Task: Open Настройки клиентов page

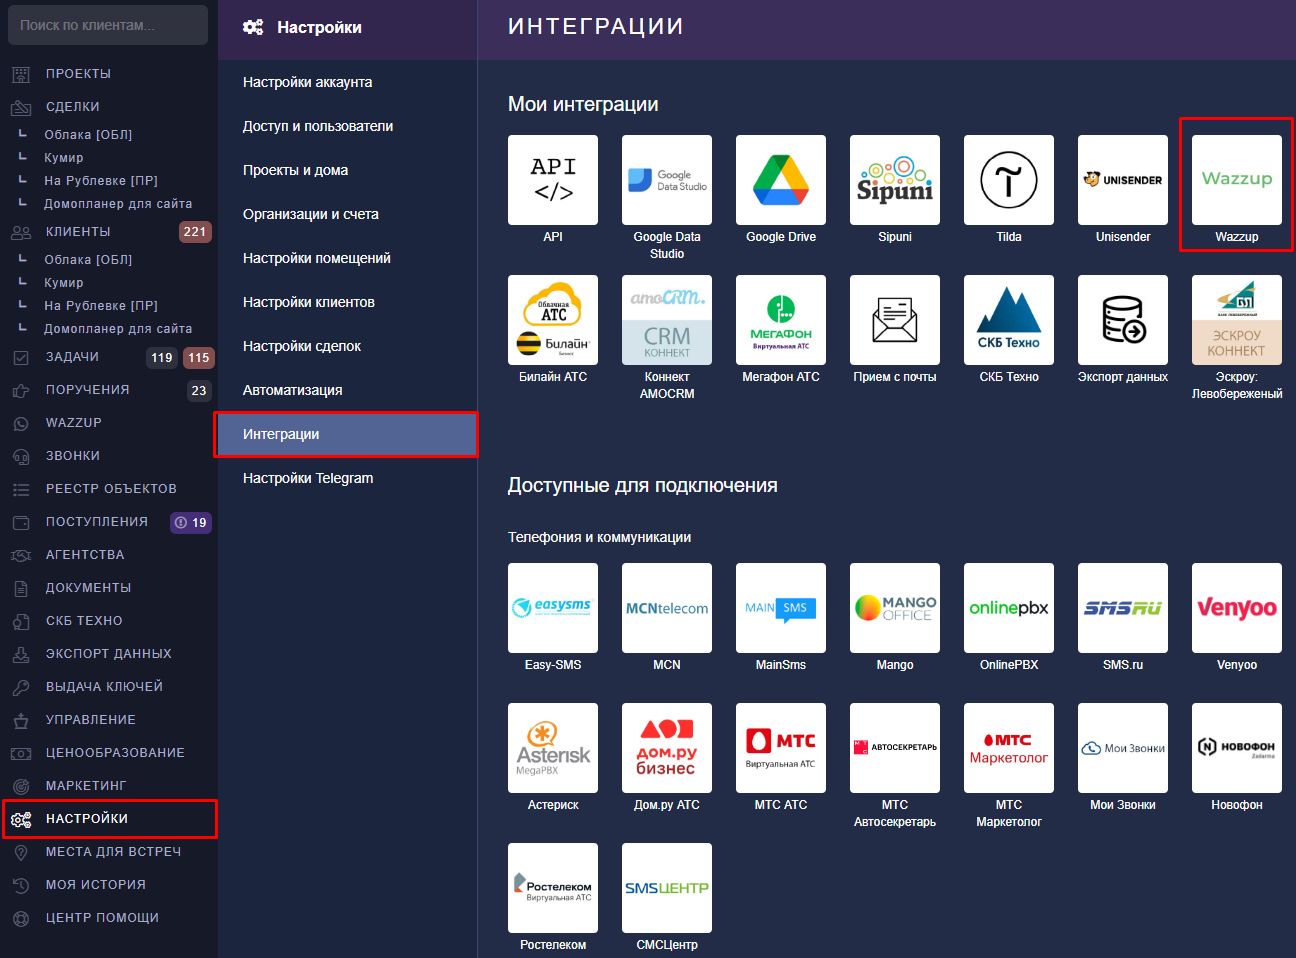Action: [347, 302]
